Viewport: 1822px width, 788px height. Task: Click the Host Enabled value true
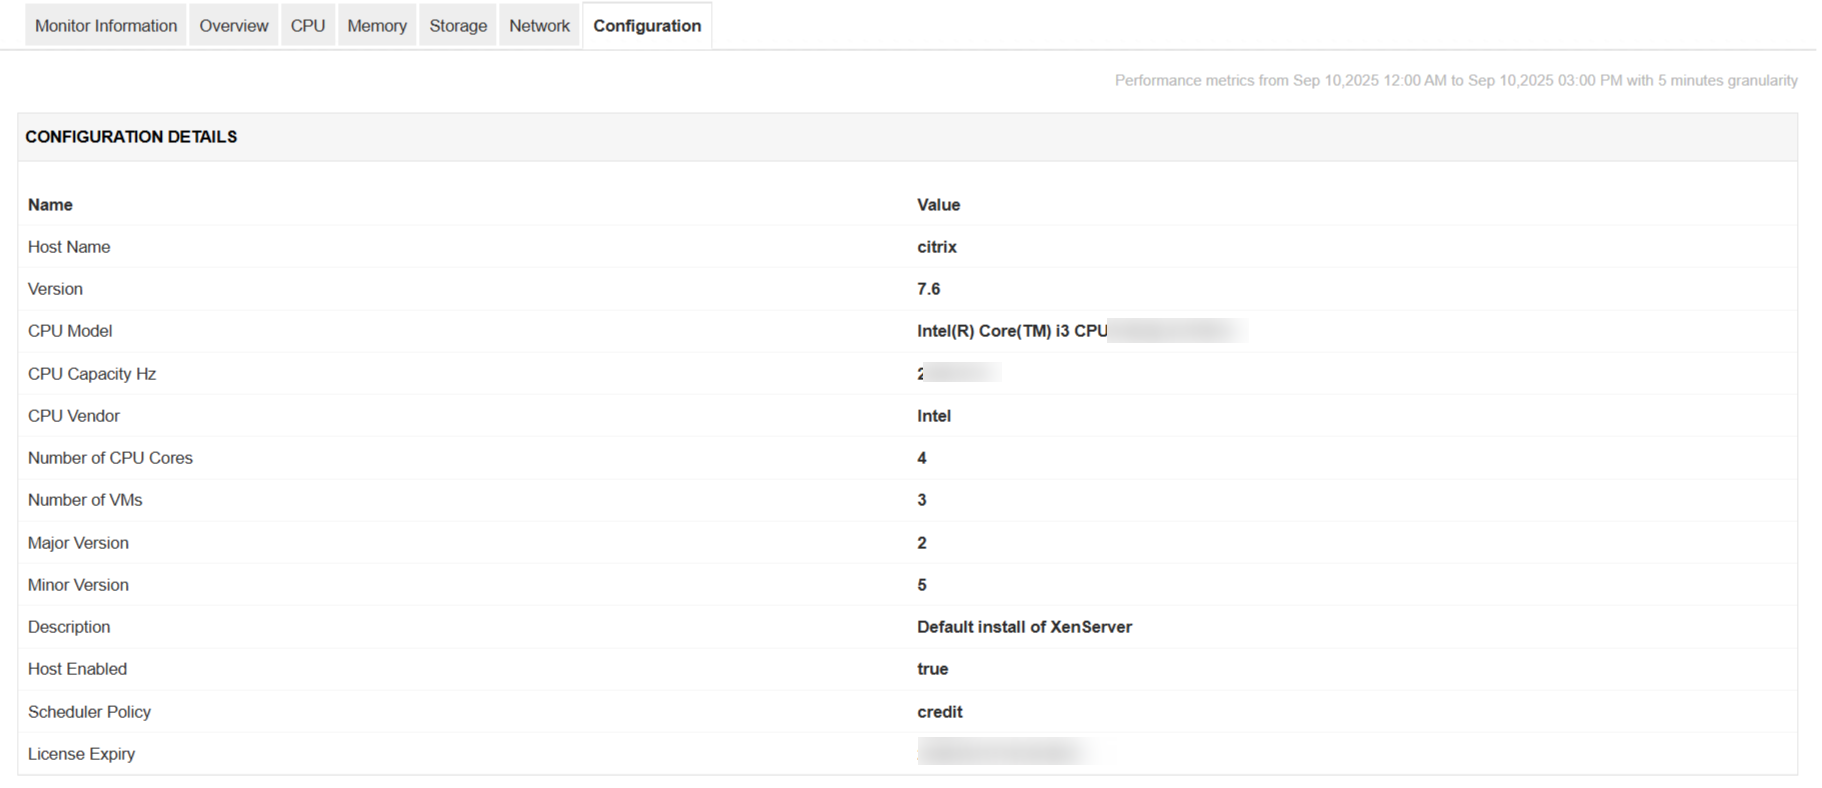pyautogui.click(x=932, y=669)
